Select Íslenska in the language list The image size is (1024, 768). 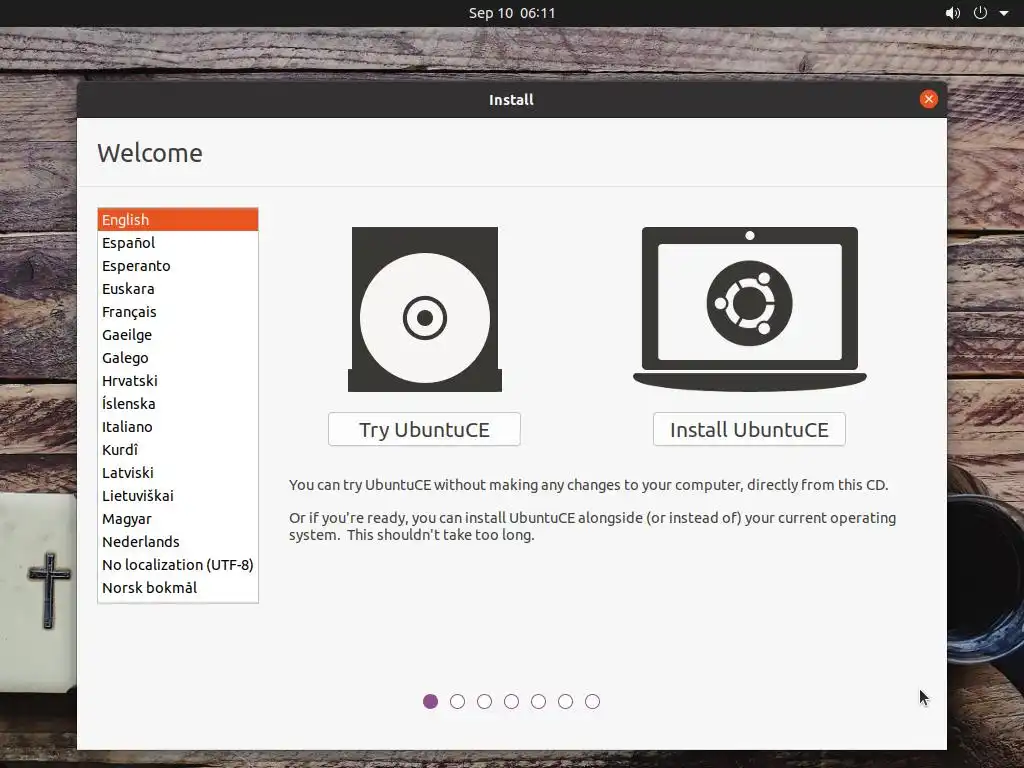178,404
